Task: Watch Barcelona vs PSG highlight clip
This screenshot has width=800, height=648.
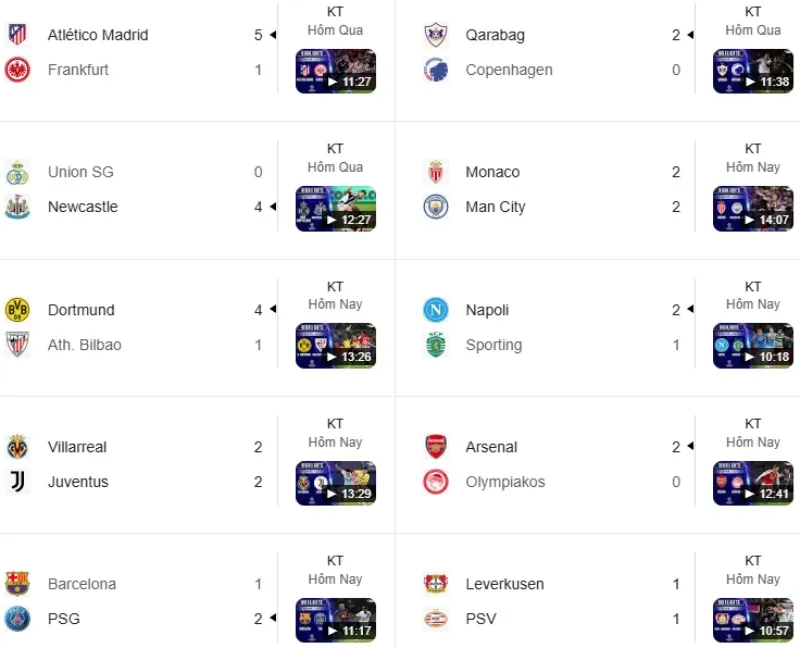Action: (x=336, y=619)
